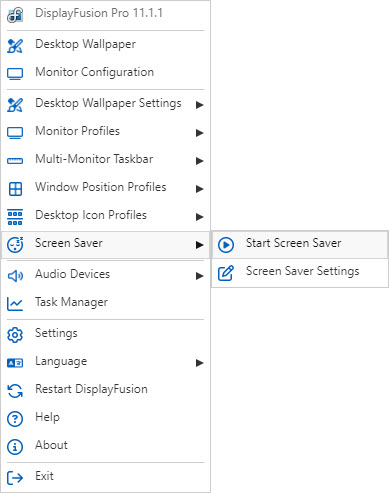Open the Help menu entry

pyautogui.click(x=105, y=419)
